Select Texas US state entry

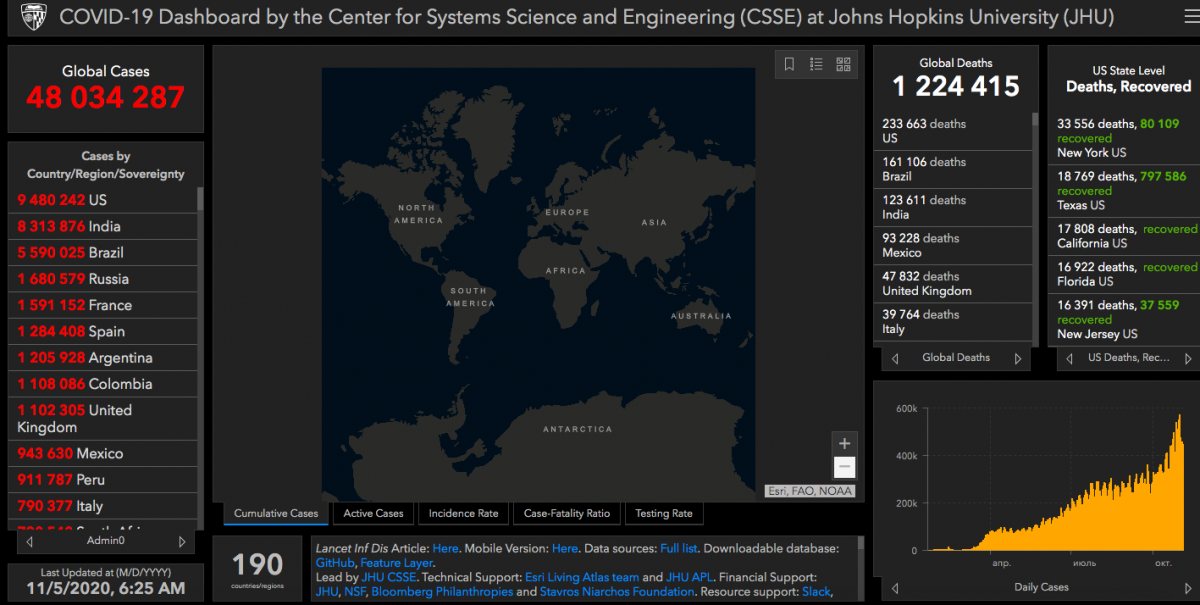[x=1125, y=190]
